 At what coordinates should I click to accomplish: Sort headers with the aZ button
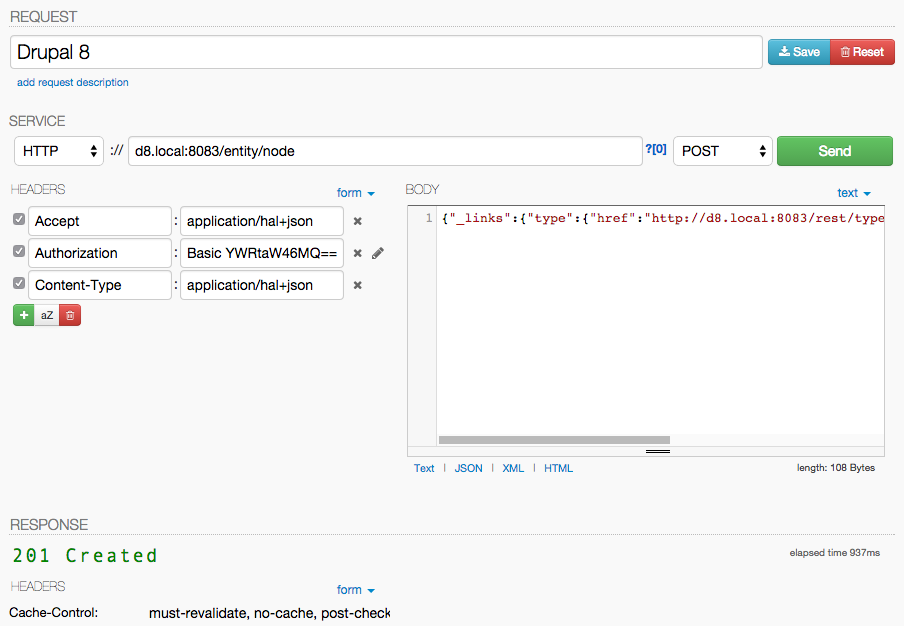47,315
